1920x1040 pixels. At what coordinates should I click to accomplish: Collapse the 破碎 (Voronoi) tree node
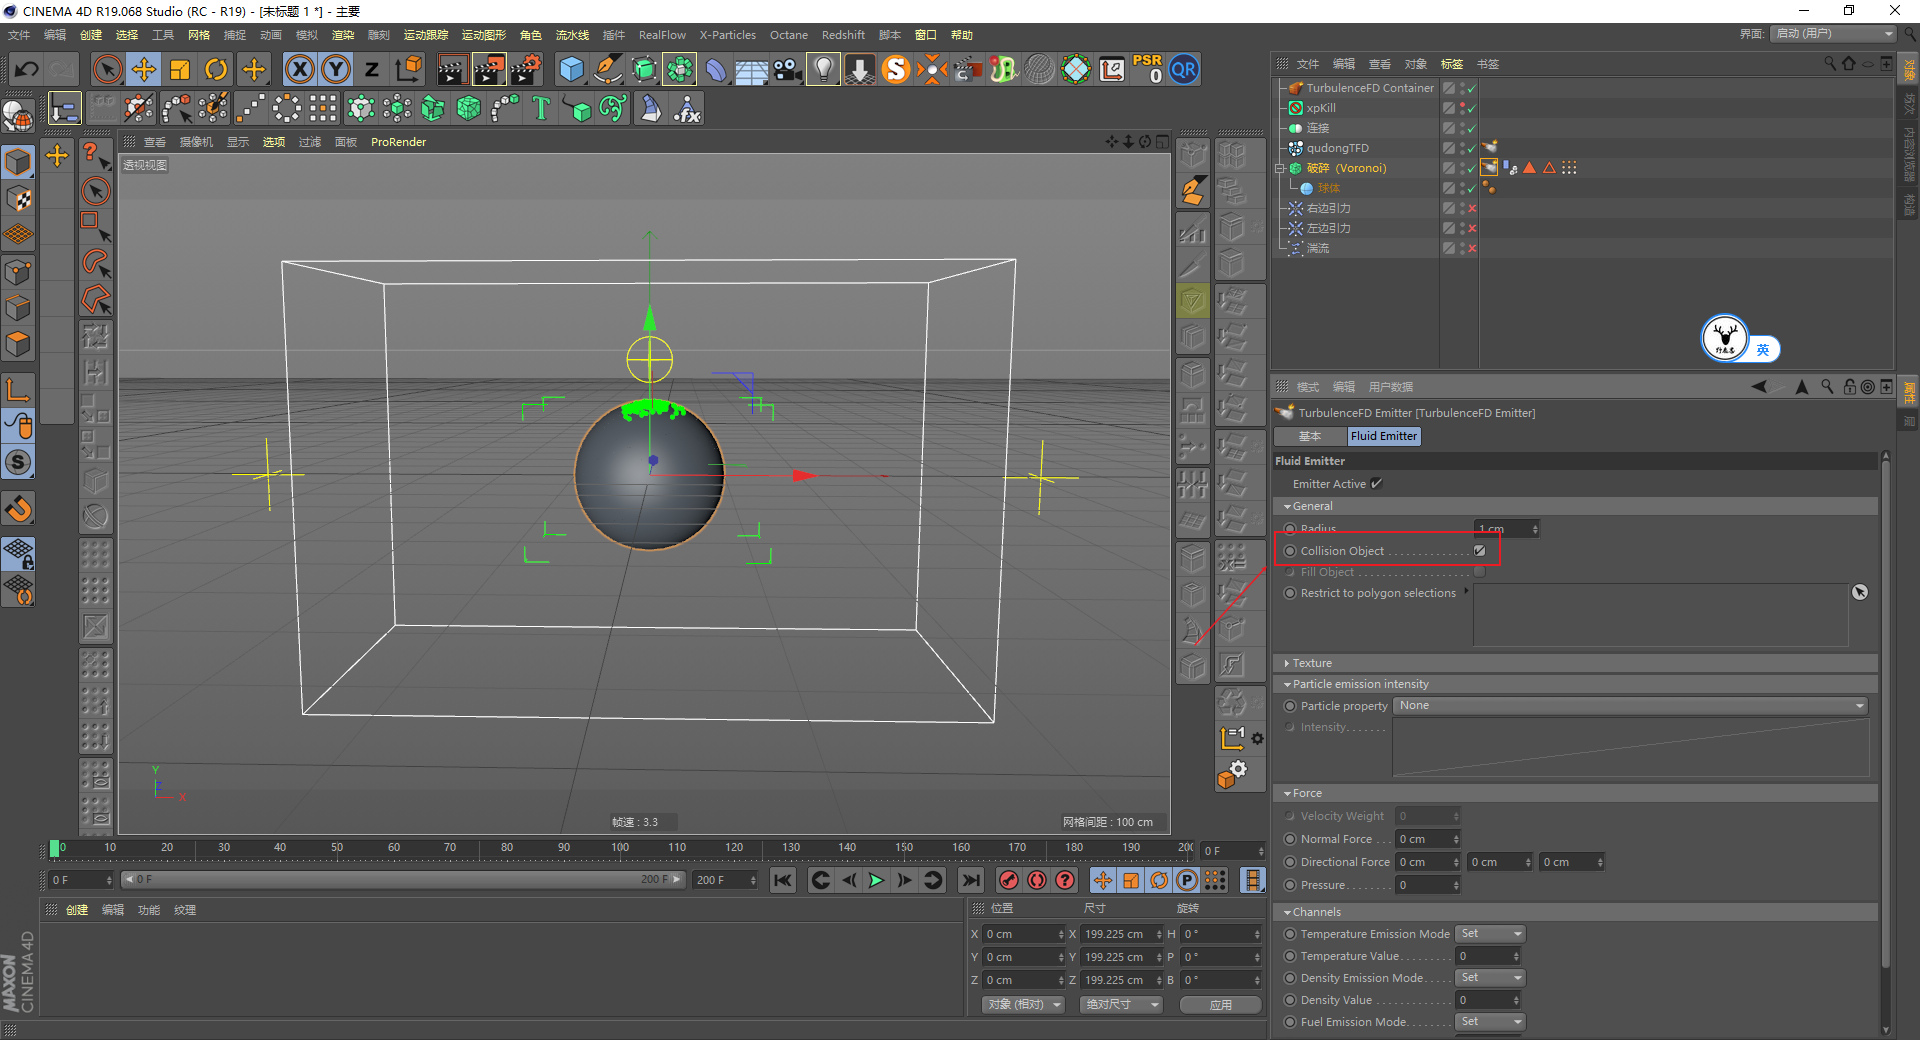coord(1279,168)
